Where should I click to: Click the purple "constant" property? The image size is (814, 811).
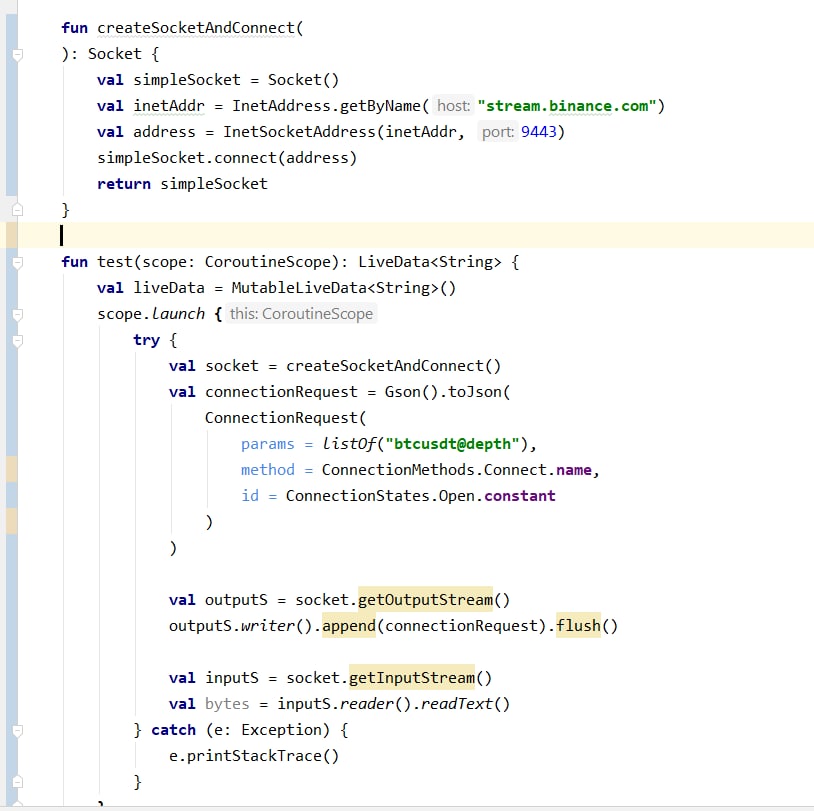tap(520, 496)
